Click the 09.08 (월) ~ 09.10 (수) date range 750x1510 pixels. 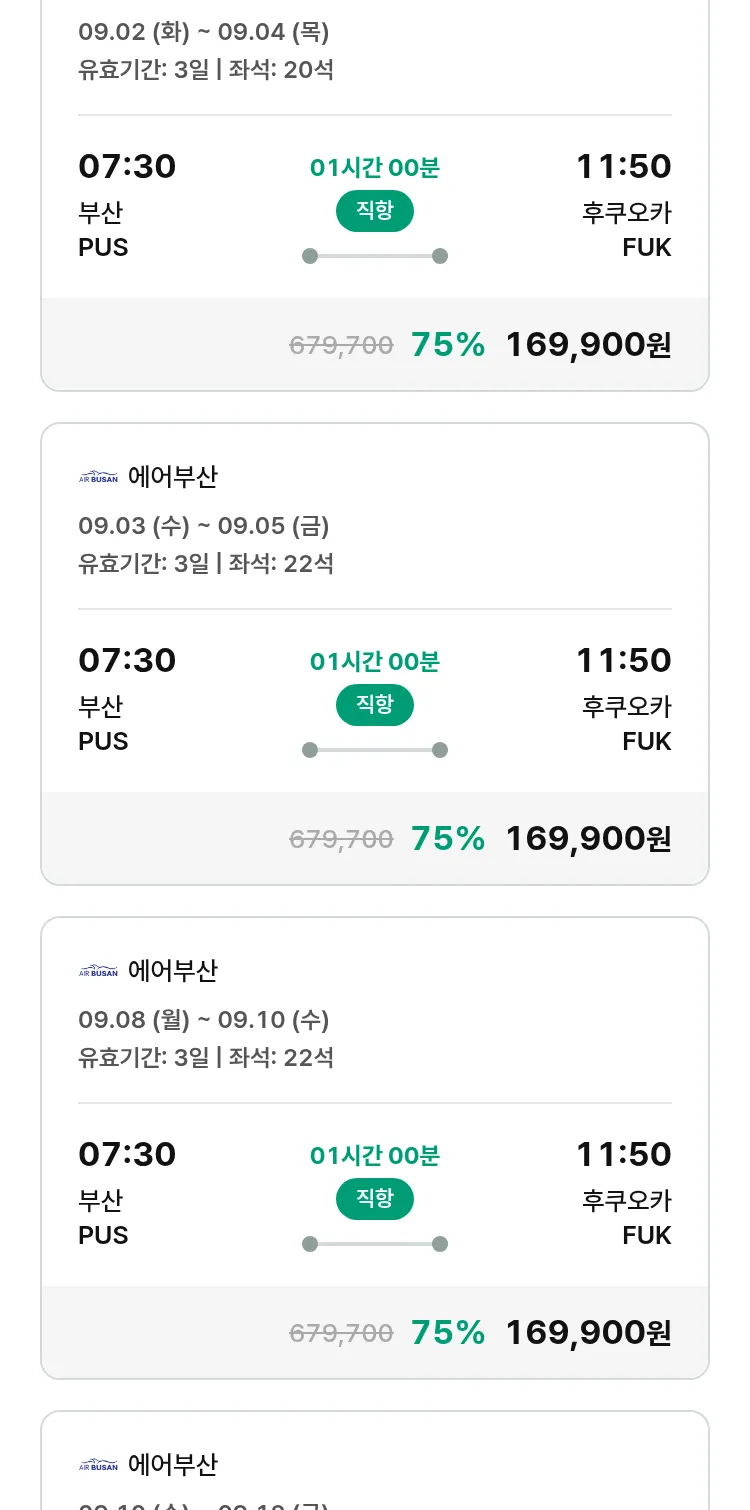[x=204, y=1020]
